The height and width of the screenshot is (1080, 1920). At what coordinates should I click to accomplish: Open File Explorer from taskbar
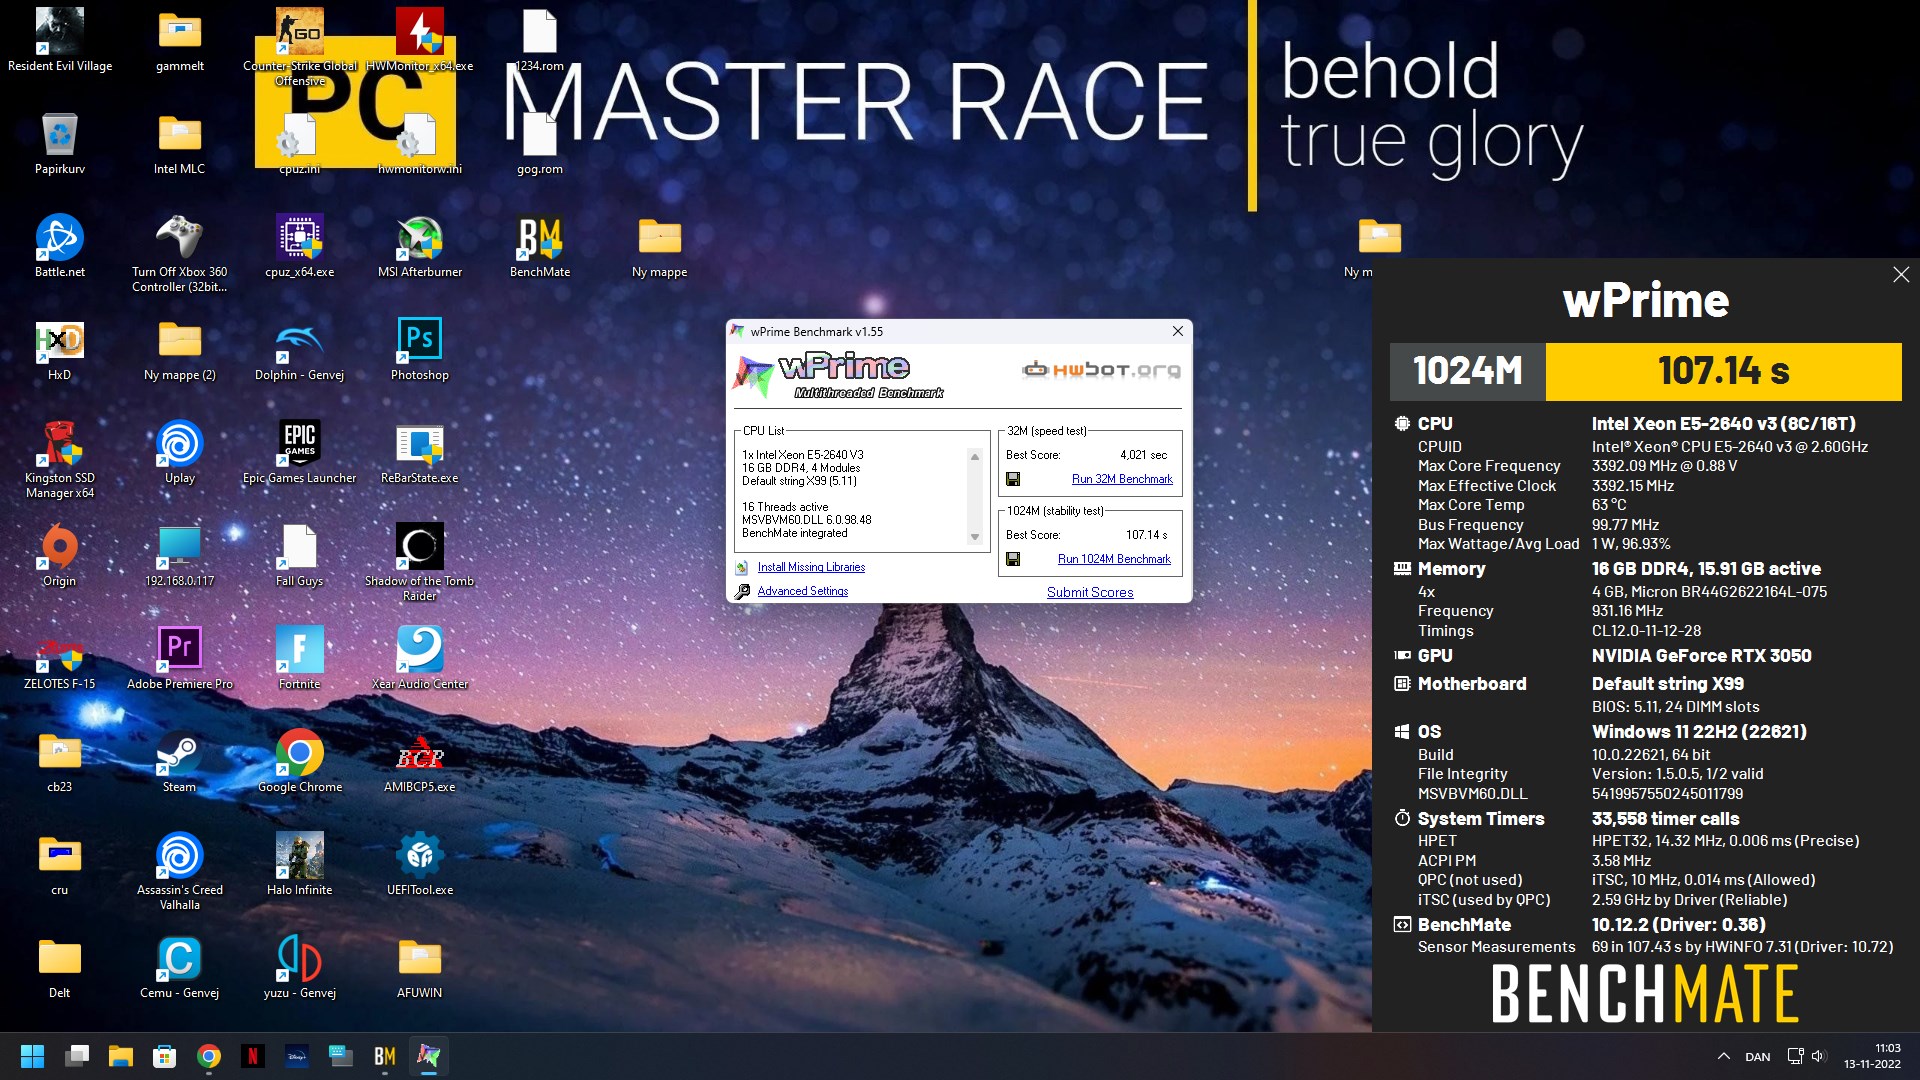121,1056
